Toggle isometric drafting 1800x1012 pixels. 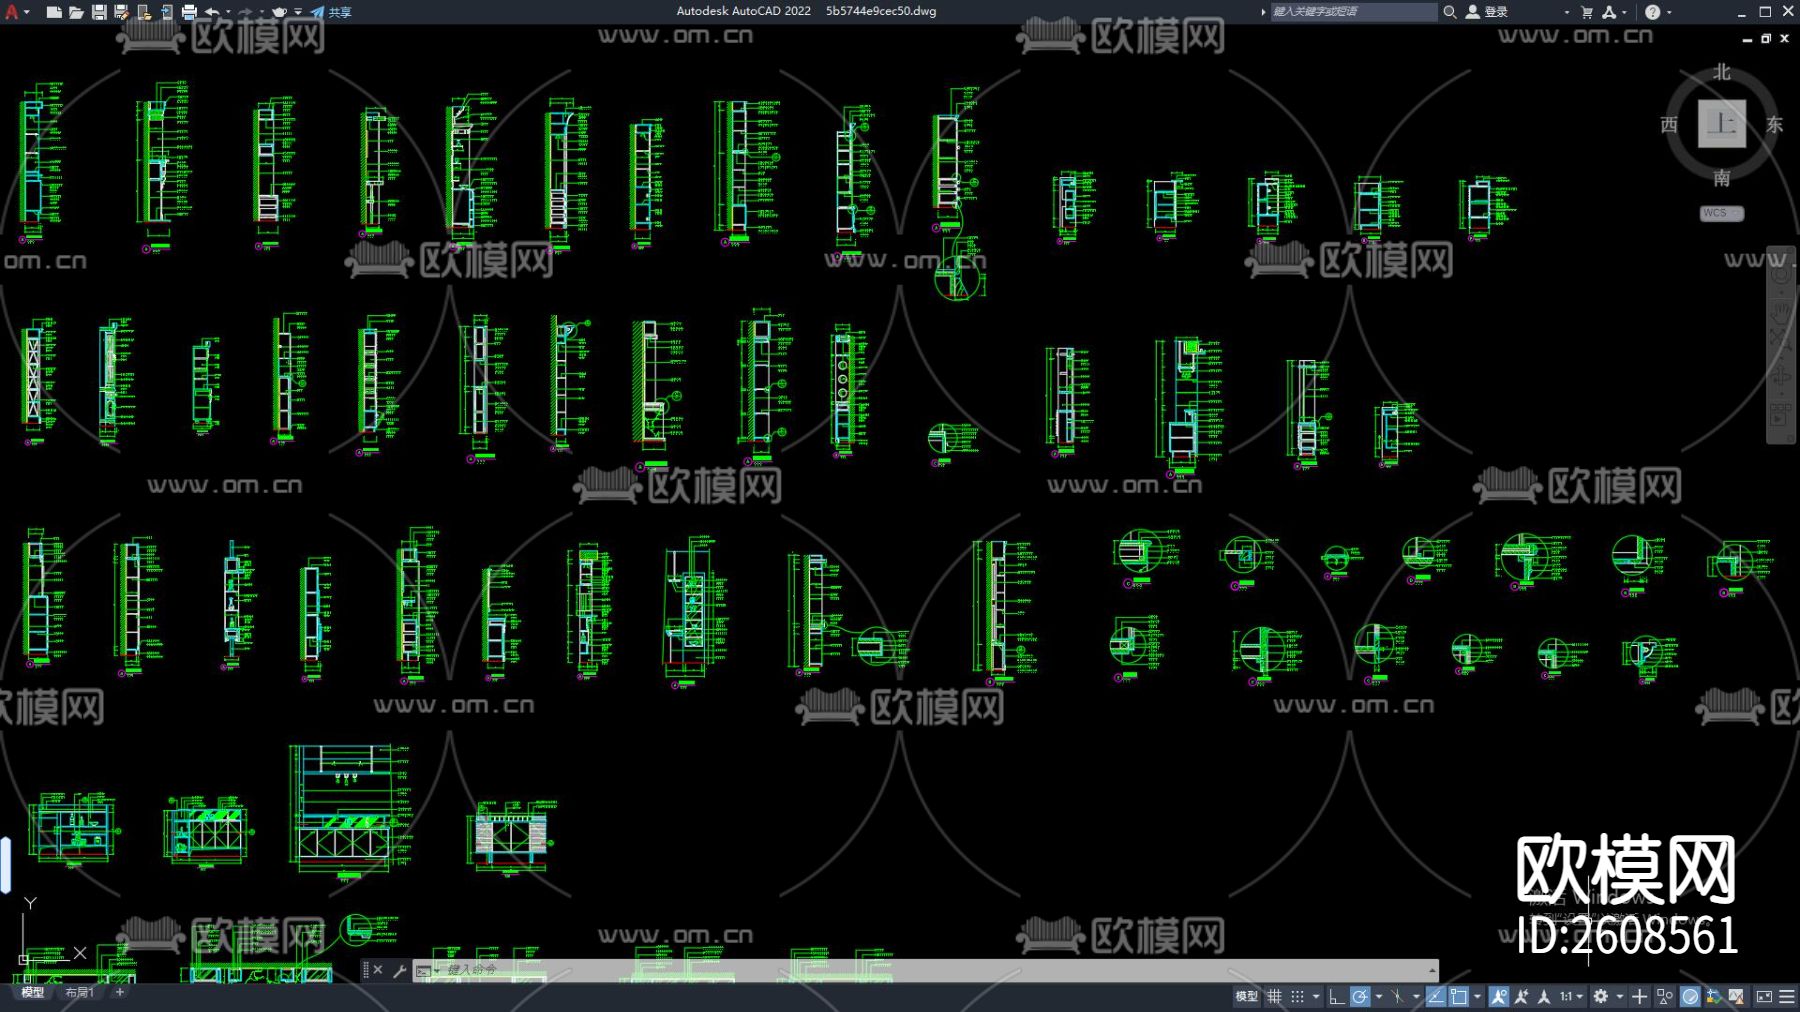(x=1398, y=997)
